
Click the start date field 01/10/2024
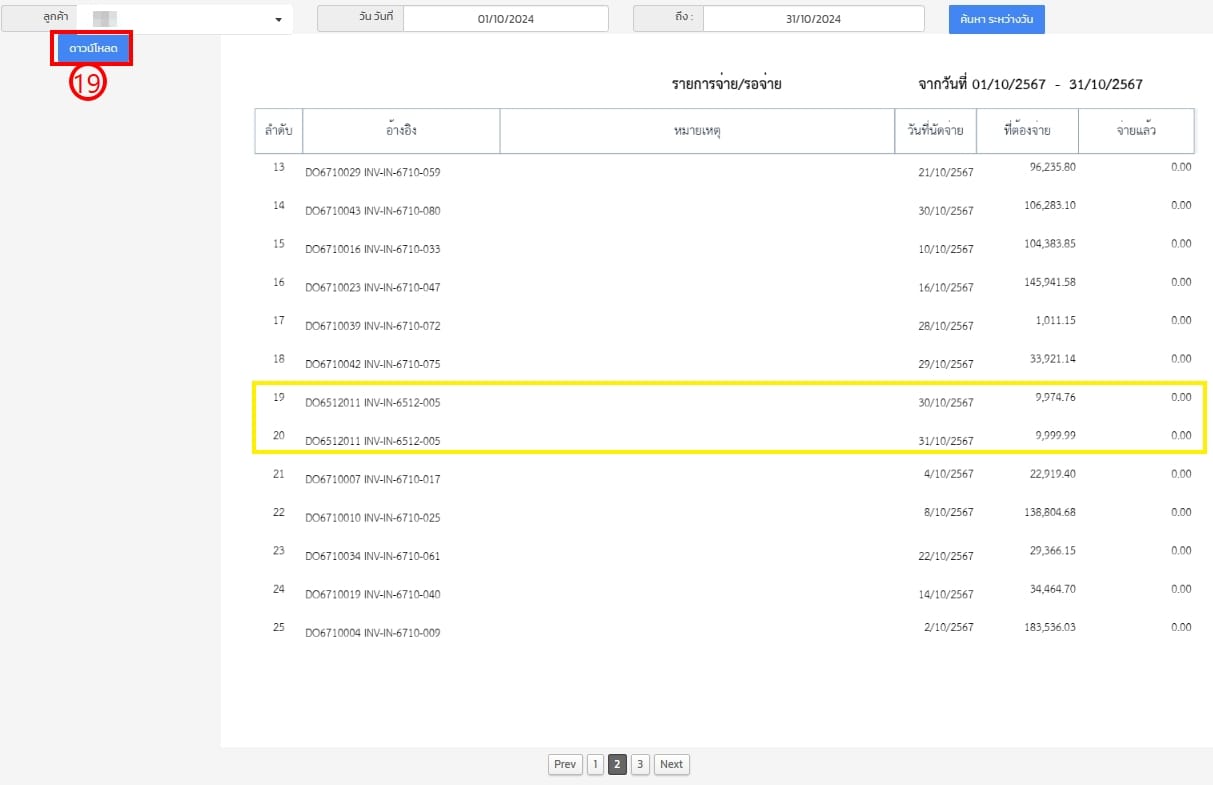coord(505,19)
